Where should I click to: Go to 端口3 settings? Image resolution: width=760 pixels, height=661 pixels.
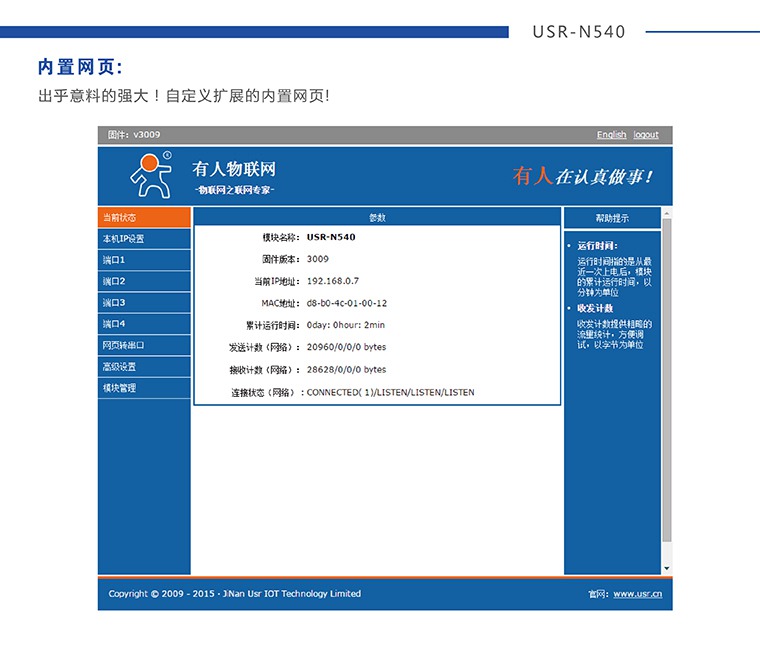point(144,303)
